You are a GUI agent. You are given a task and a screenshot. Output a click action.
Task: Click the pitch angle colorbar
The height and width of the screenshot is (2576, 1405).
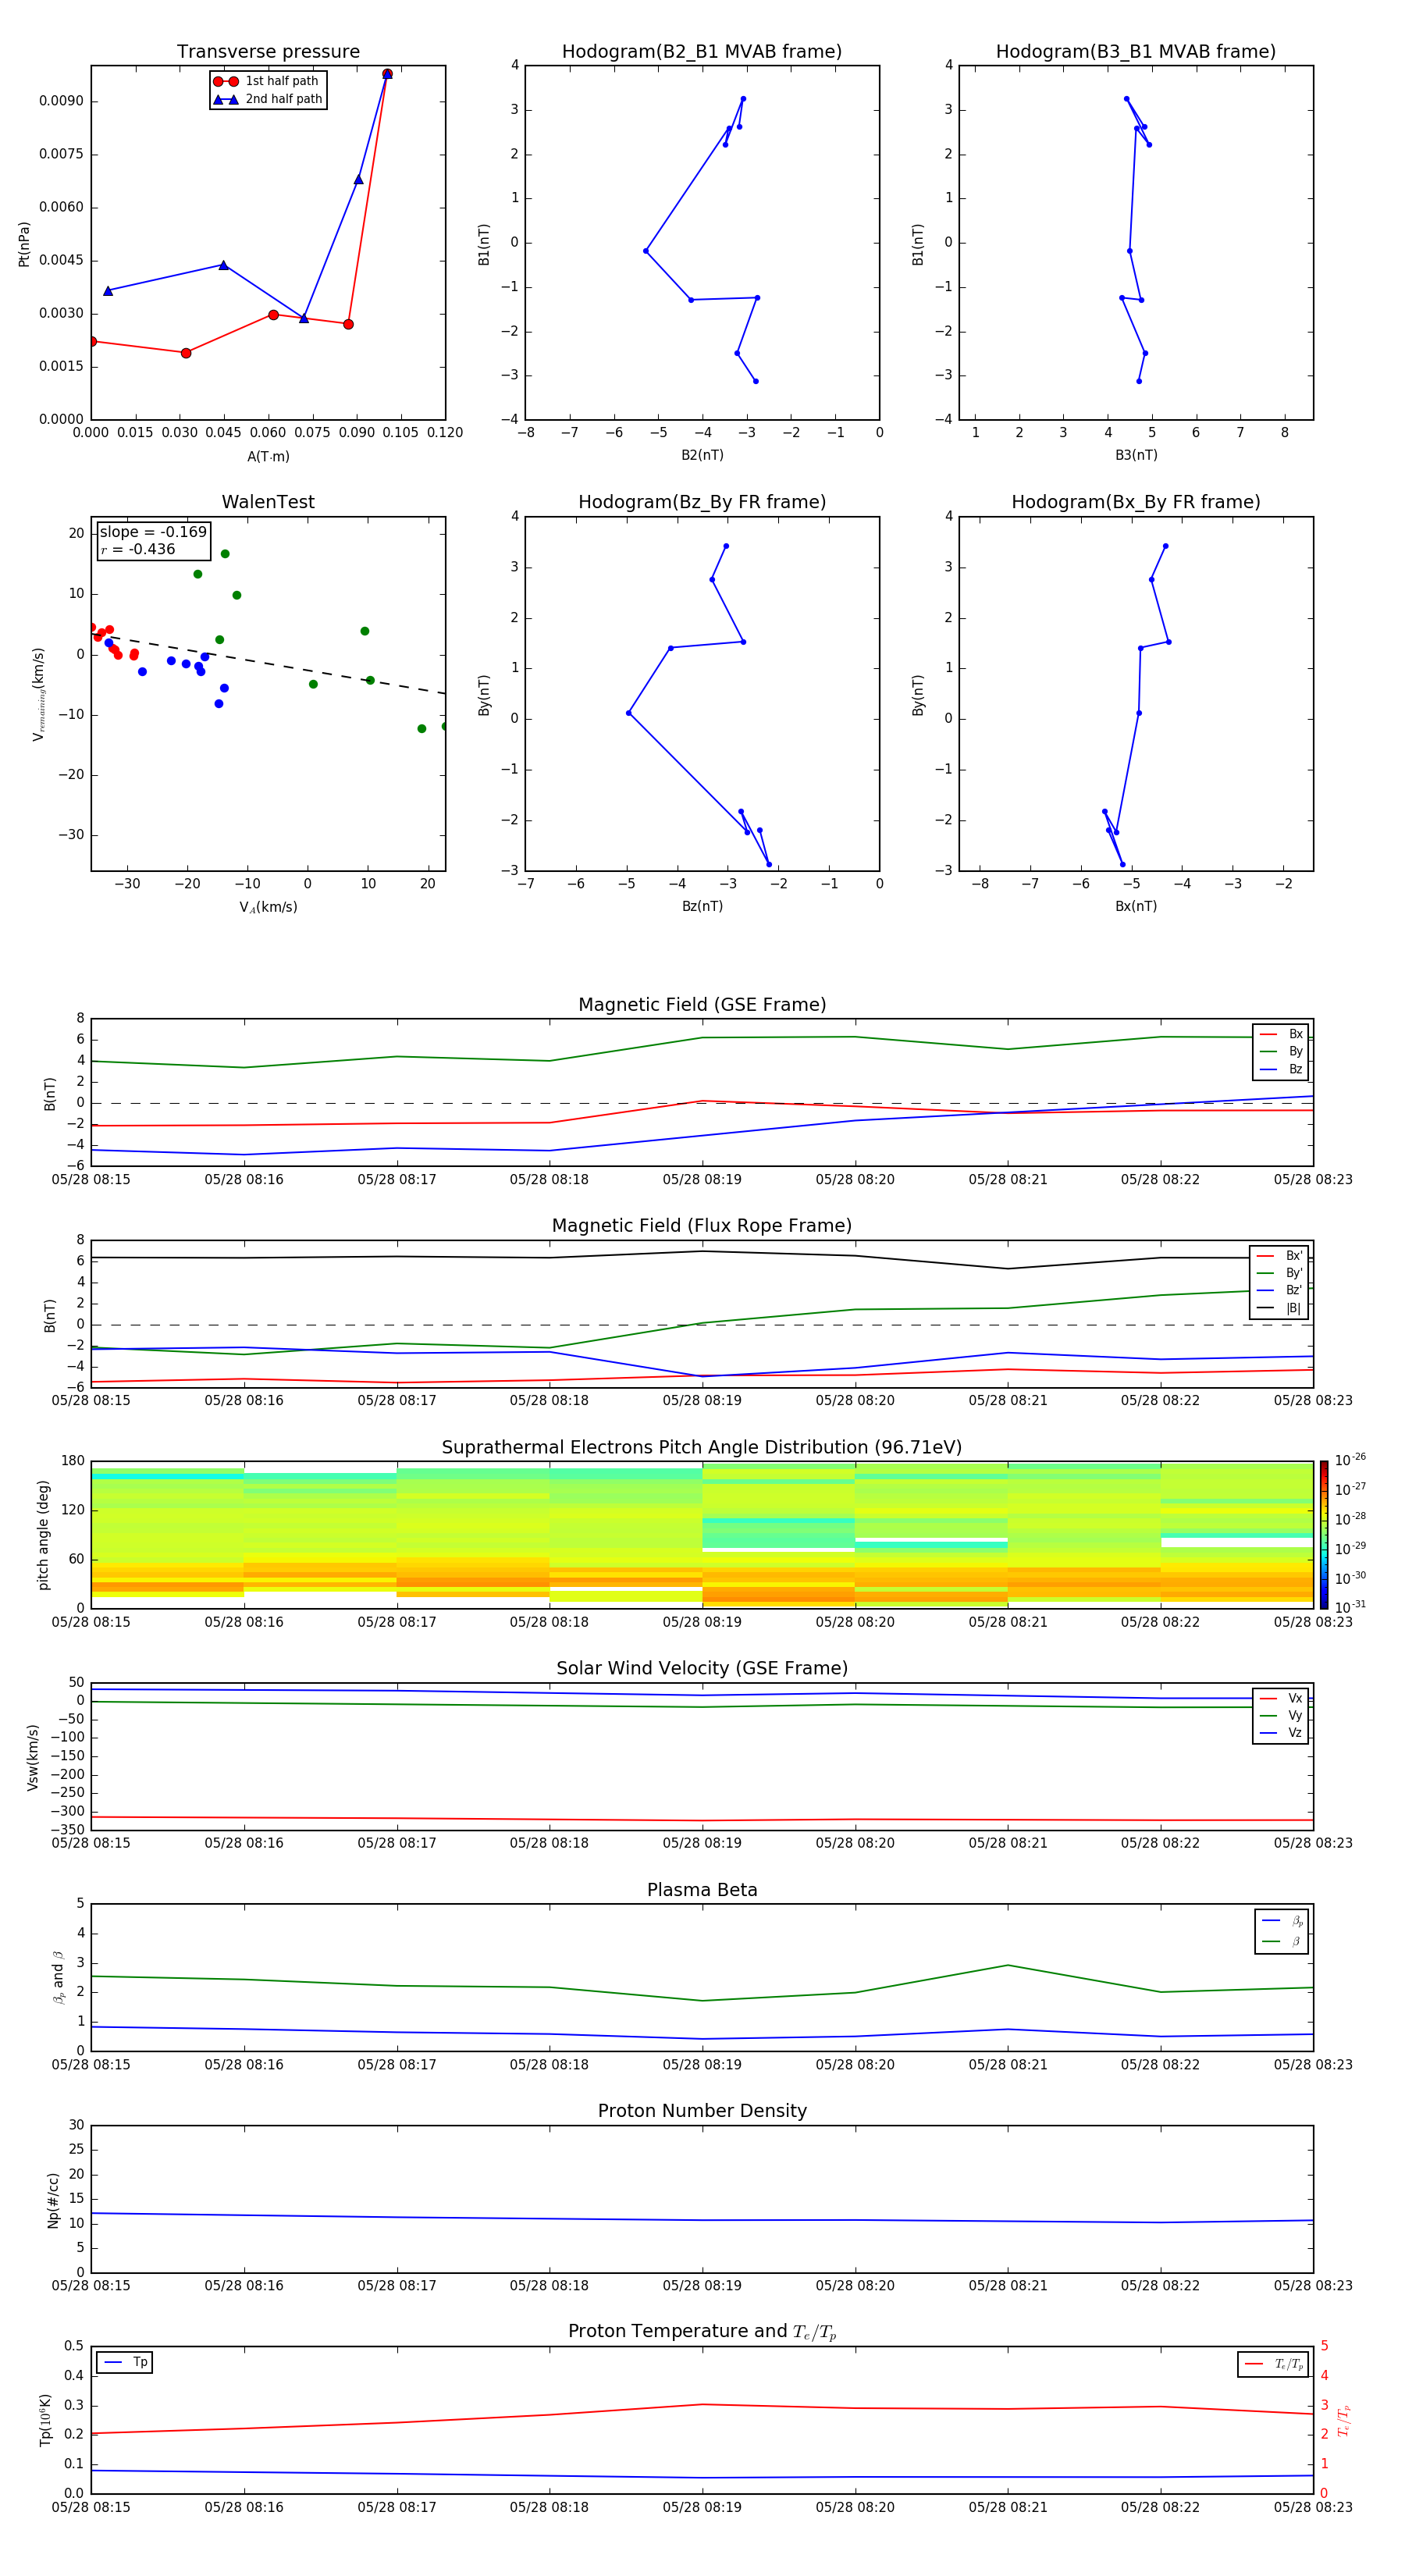click(x=1324, y=1535)
